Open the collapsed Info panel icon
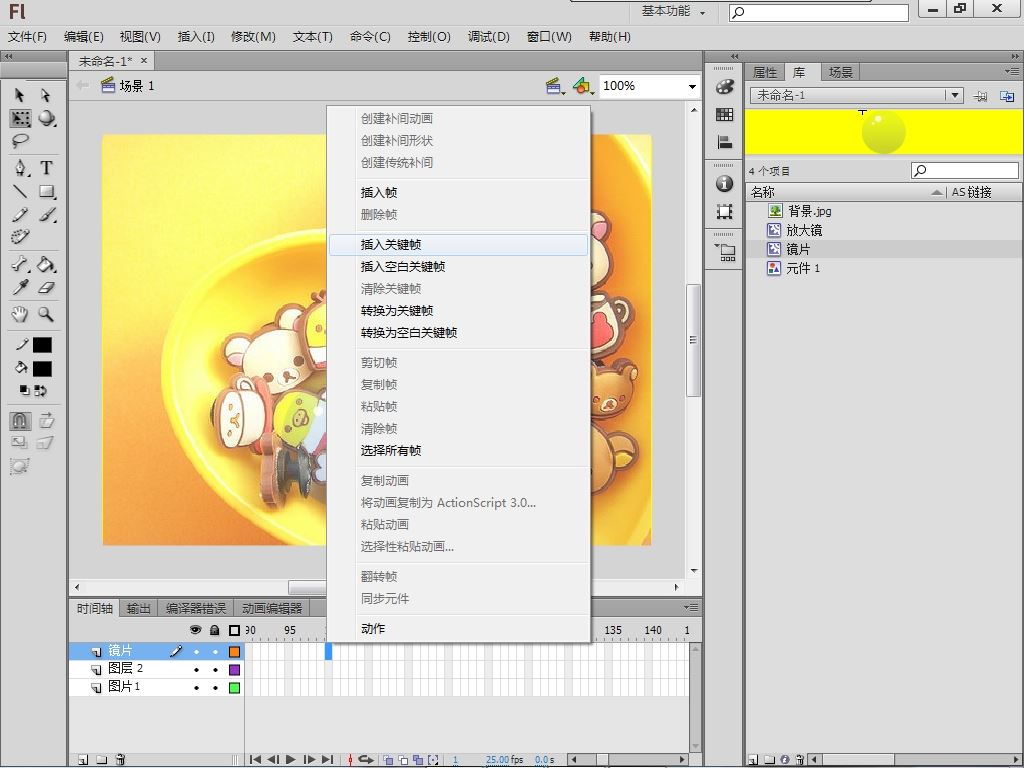 tap(724, 184)
